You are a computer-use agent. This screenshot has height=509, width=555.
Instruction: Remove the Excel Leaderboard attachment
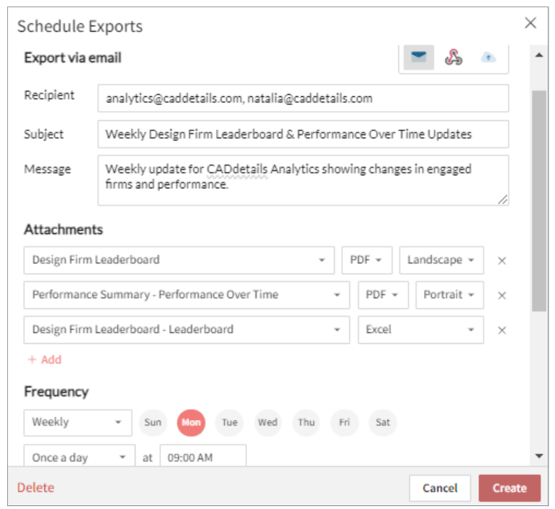502,330
